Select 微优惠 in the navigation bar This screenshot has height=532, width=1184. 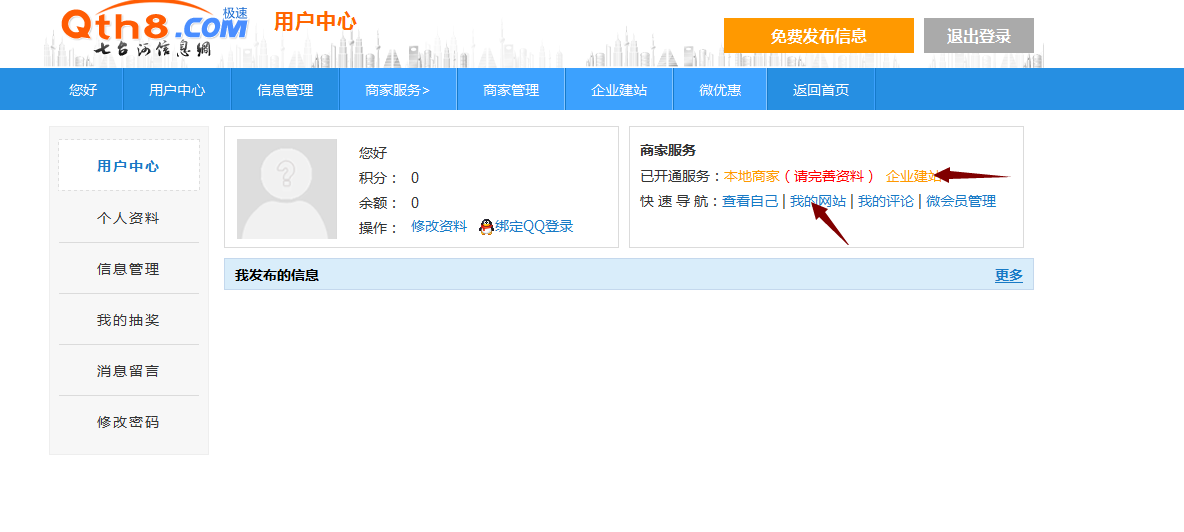tap(720, 90)
